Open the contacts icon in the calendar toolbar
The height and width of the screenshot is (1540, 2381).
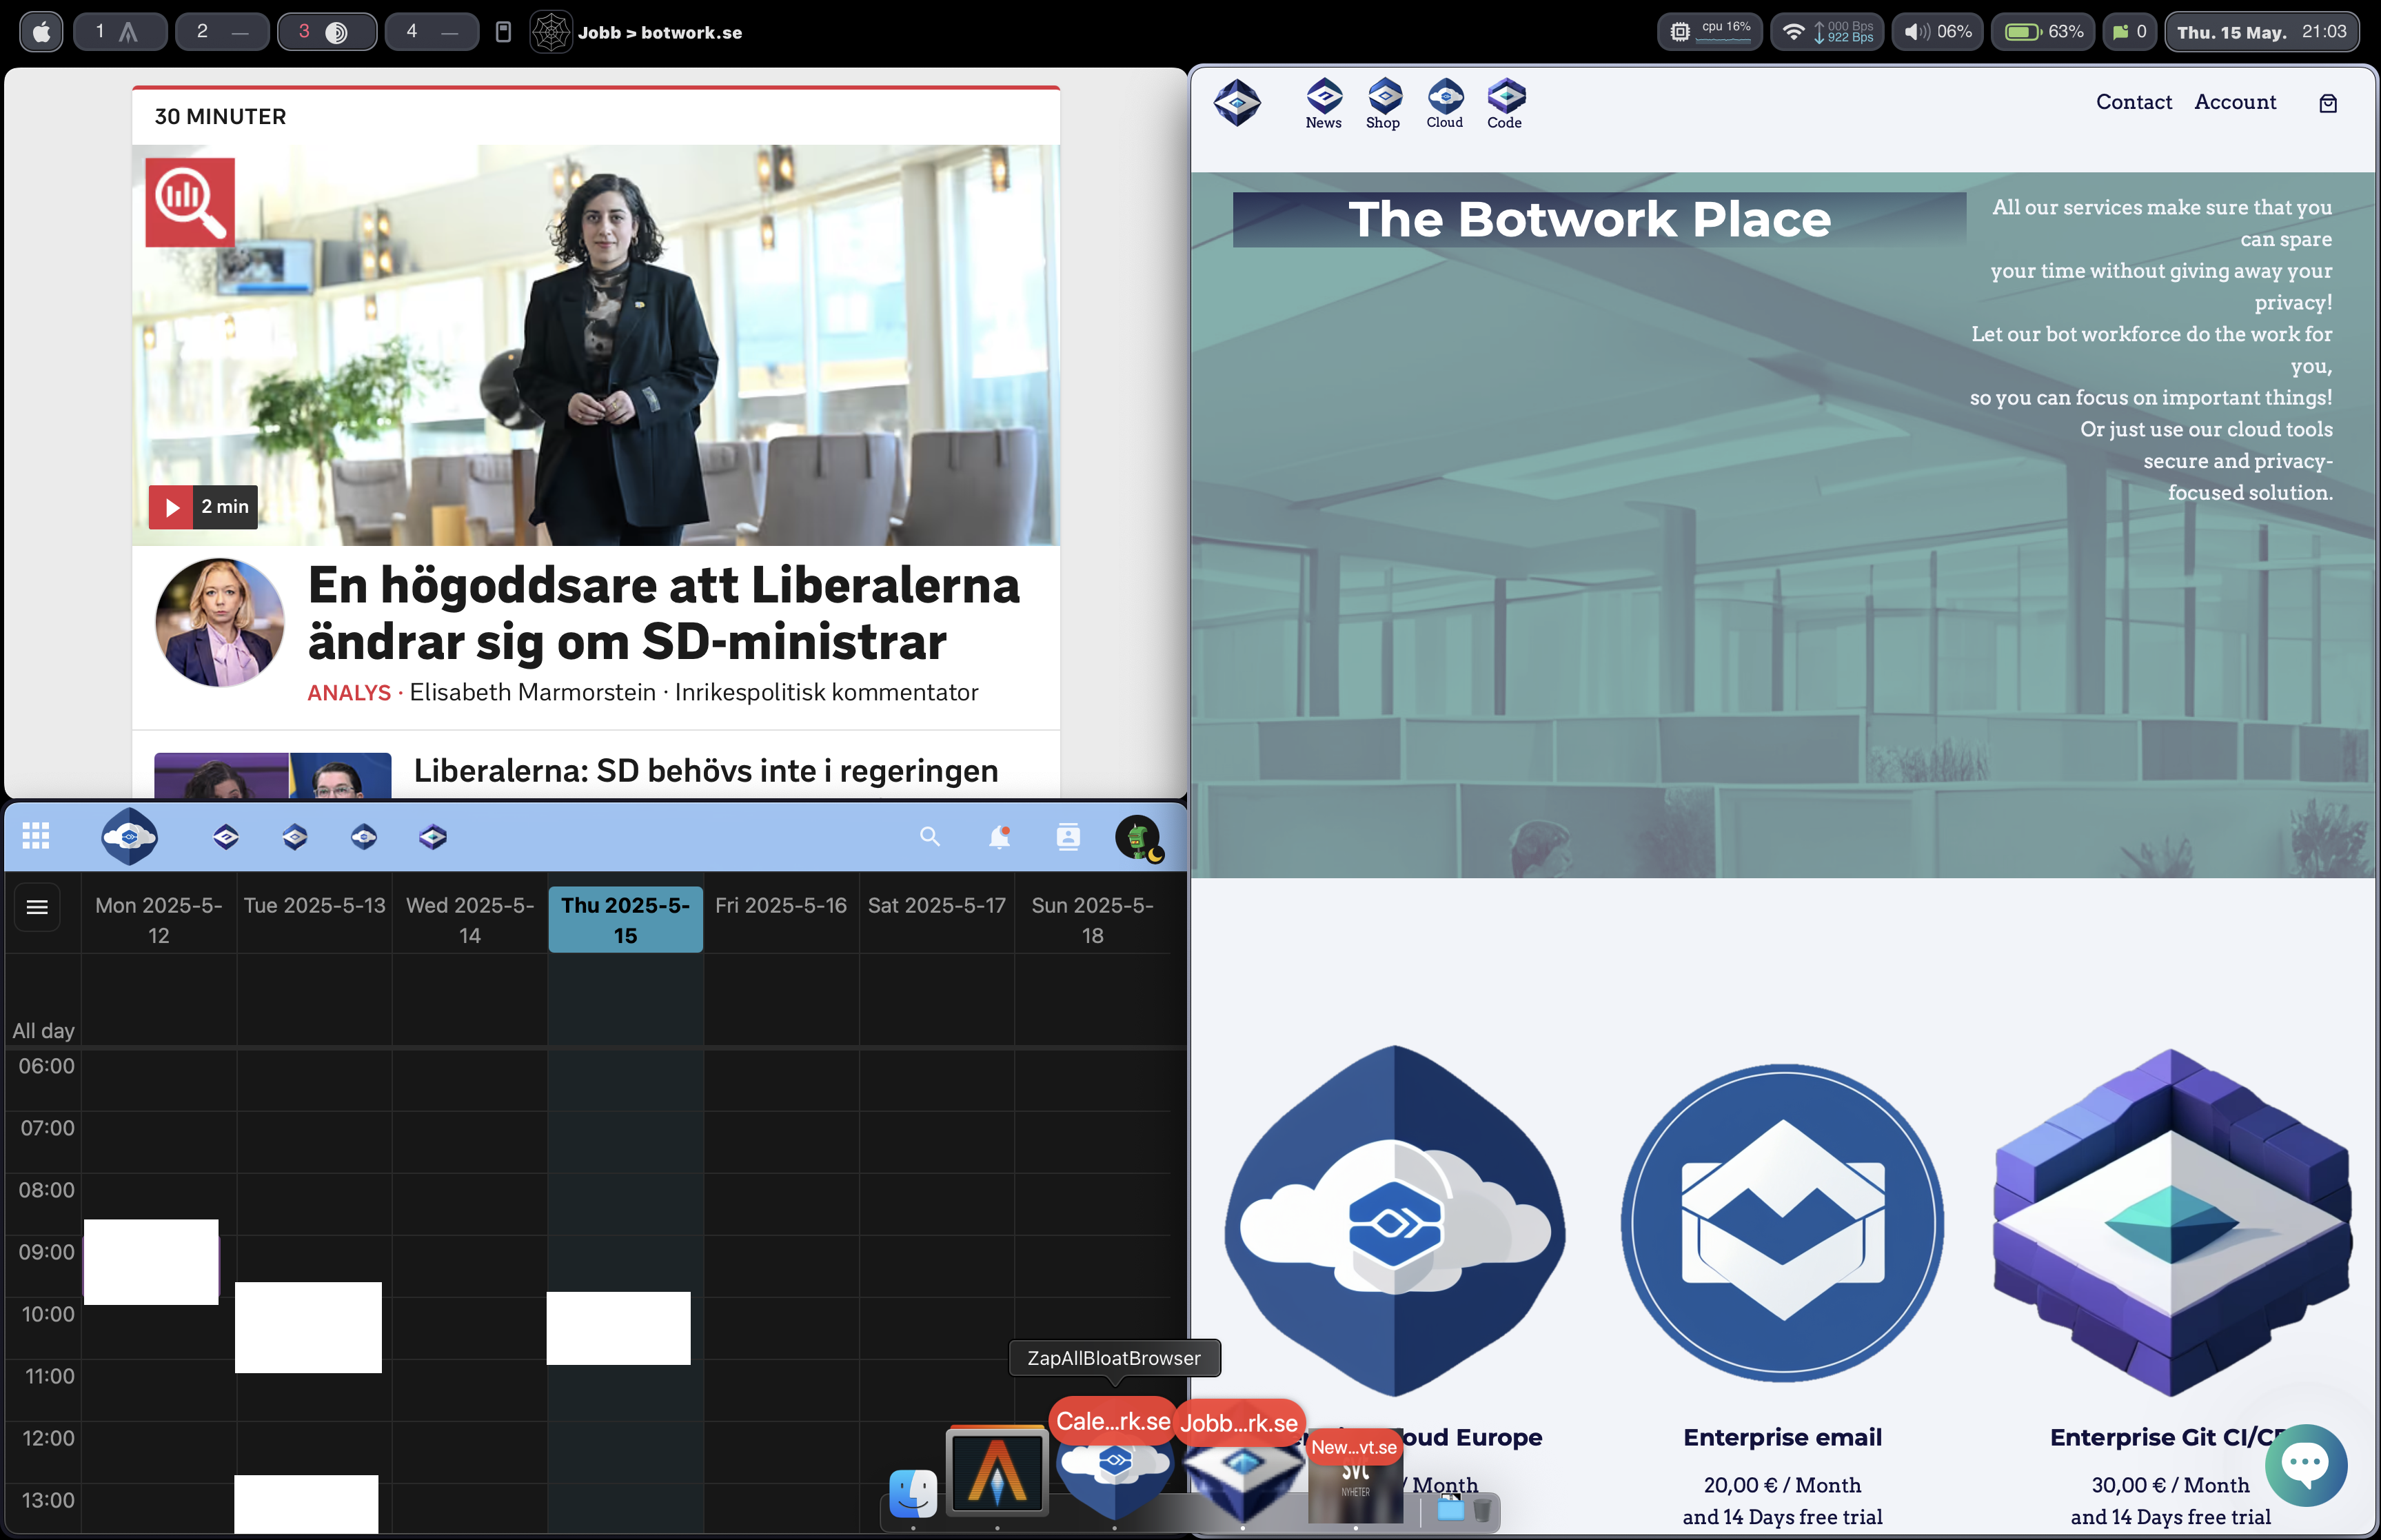(1068, 837)
